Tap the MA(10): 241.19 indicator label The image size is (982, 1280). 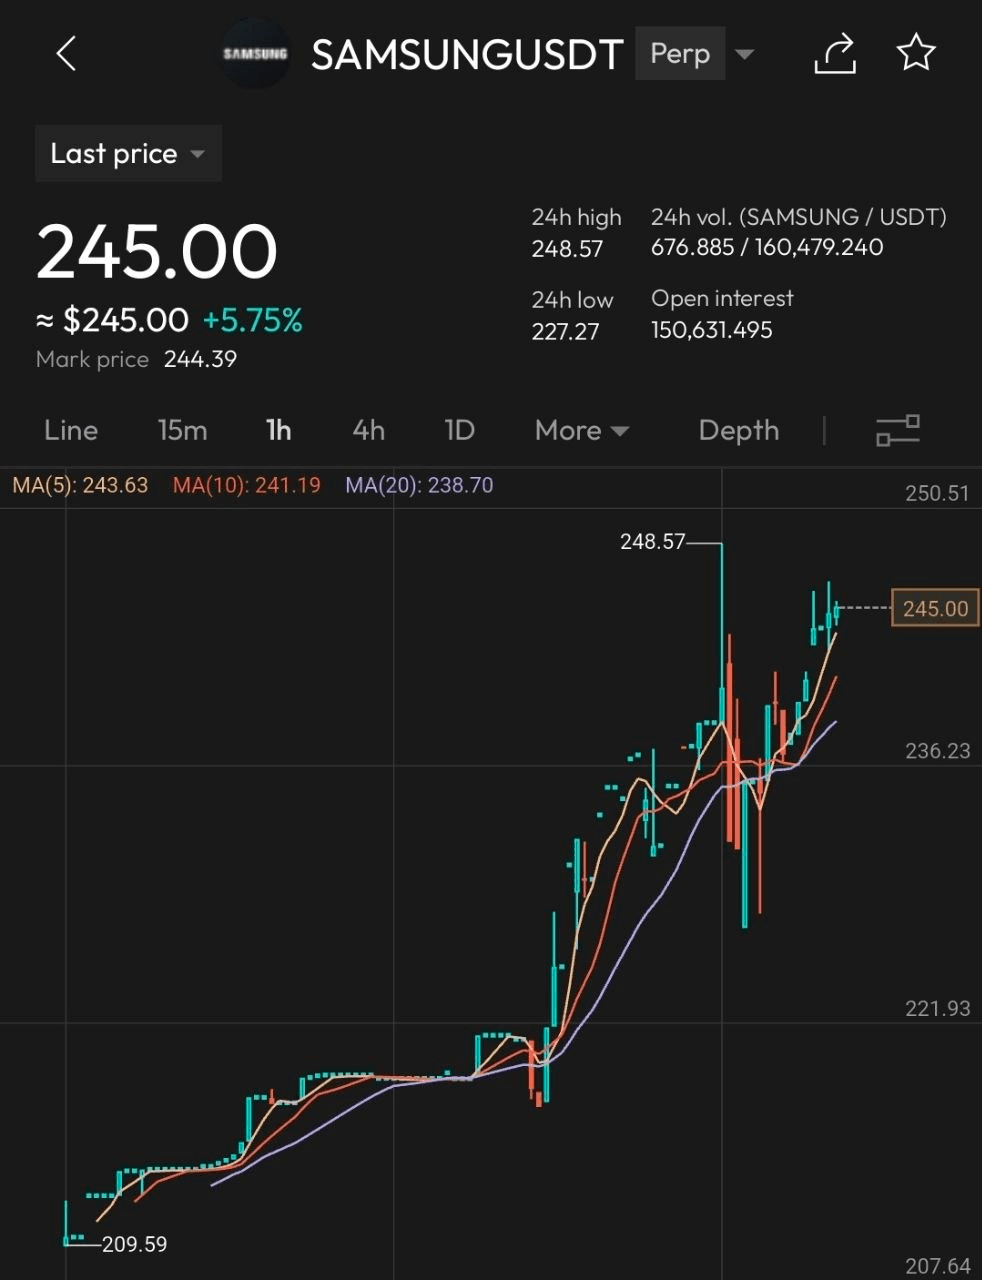point(247,485)
